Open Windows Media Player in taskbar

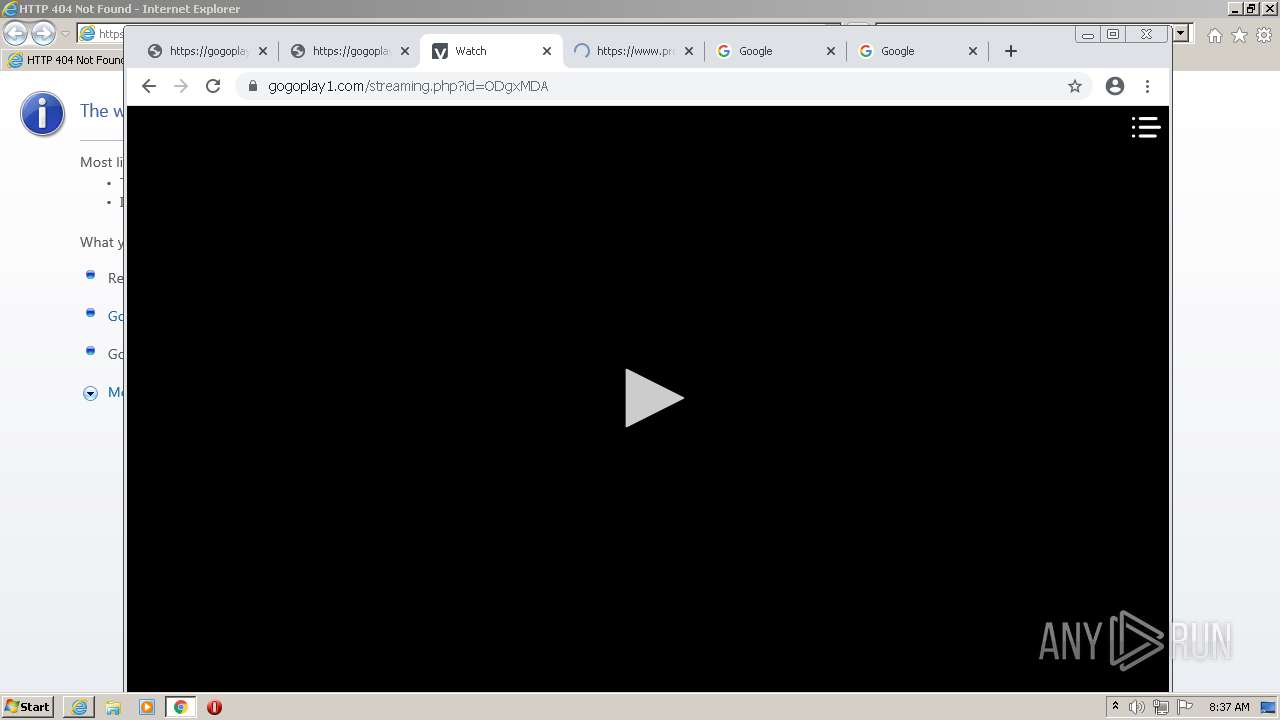click(x=147, y=707)
